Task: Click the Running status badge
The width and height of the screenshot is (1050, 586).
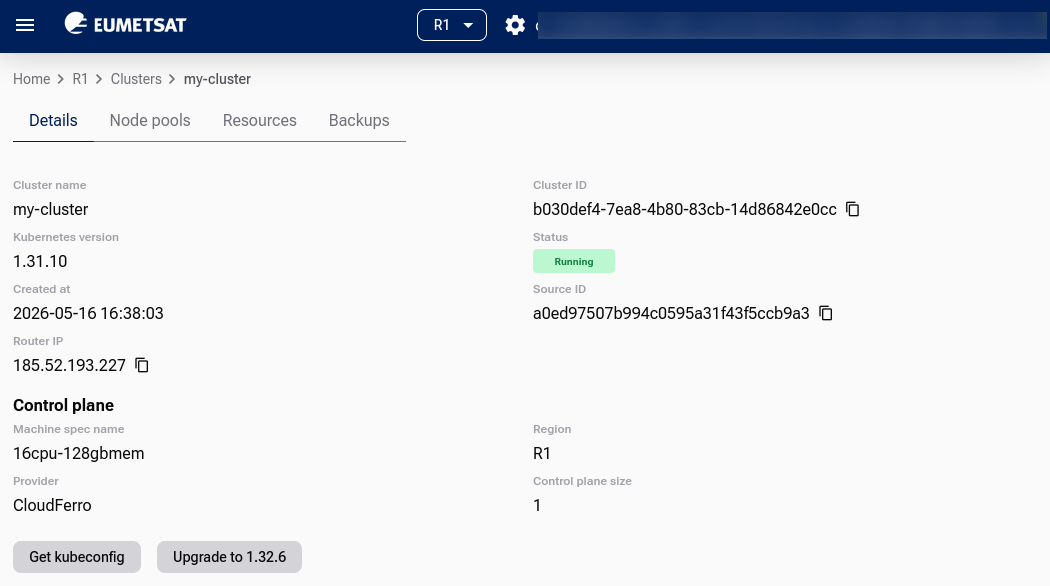Action: (574, 261)
